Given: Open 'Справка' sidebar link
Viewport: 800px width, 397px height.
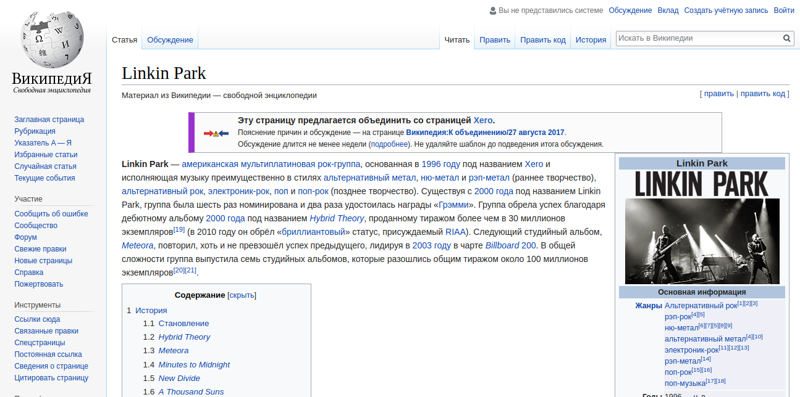Looking at the screenshot, I should 29,272.
